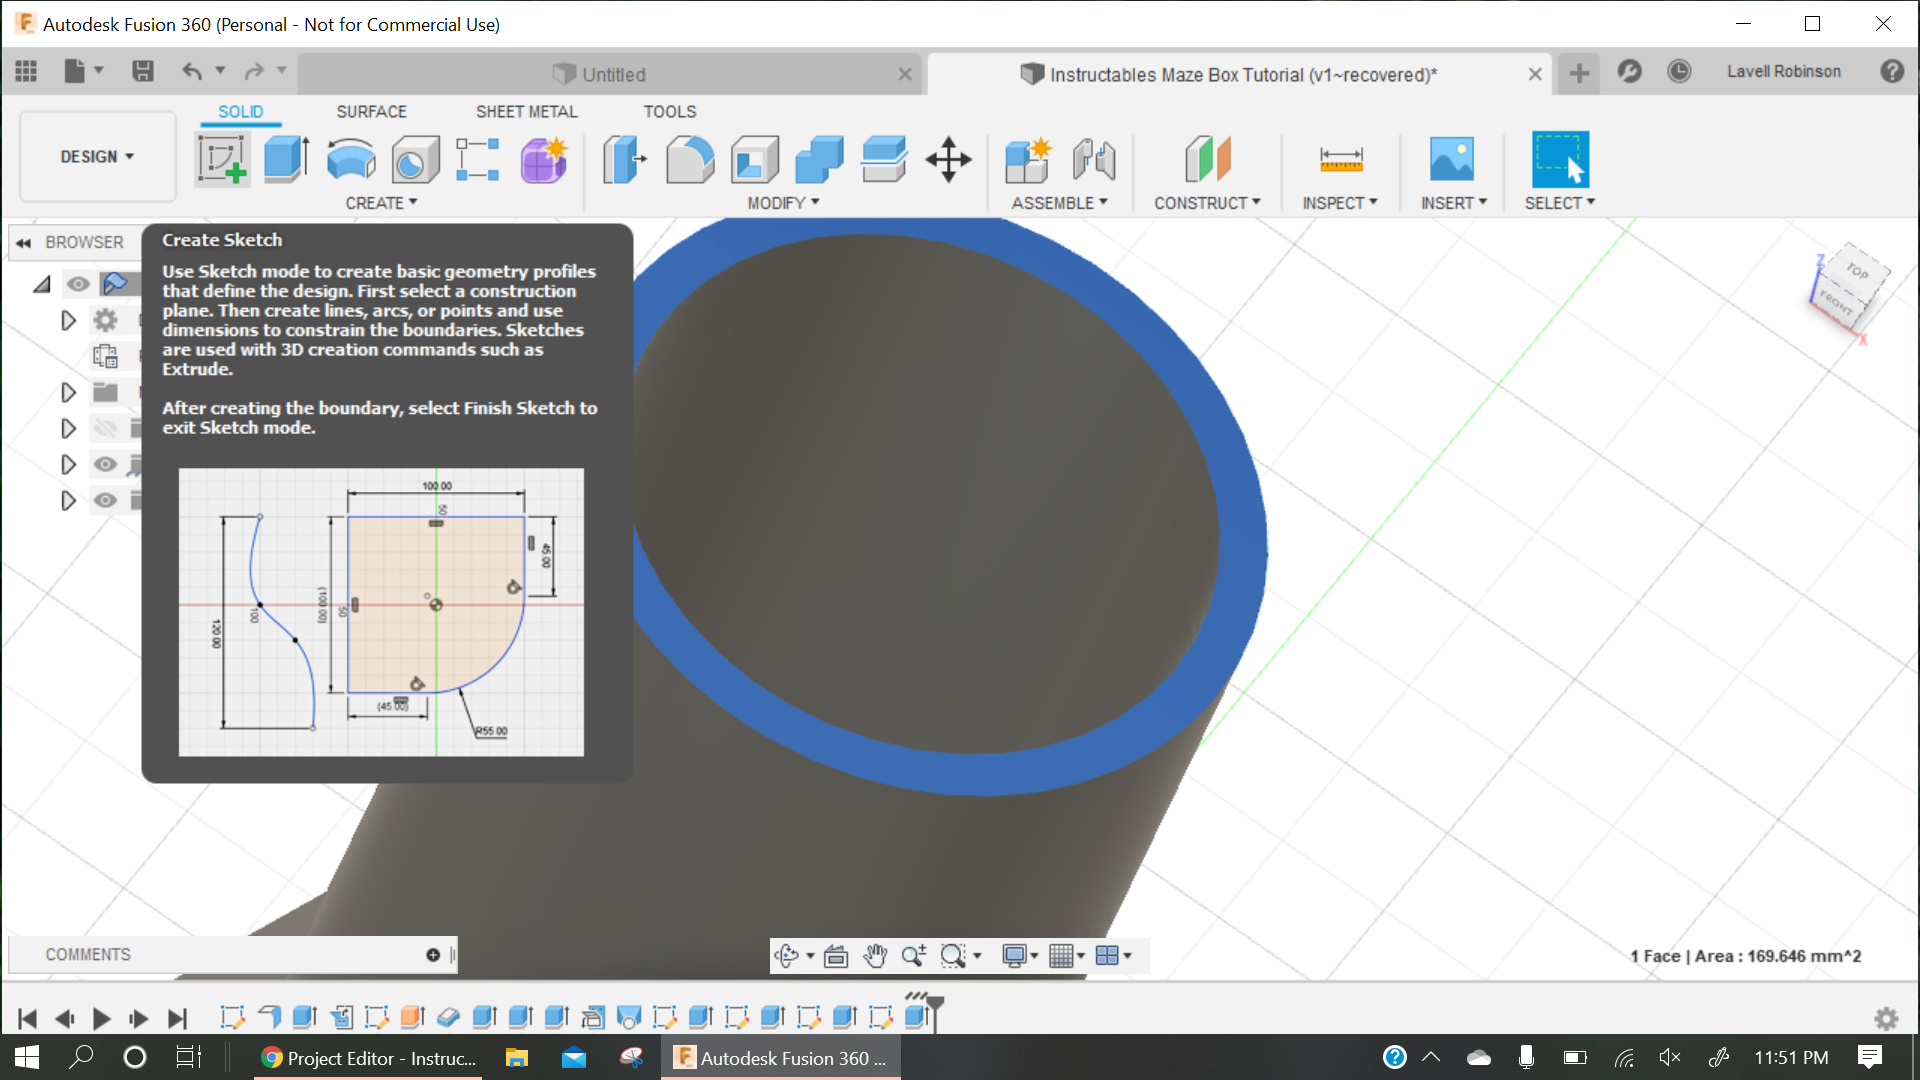Undo the last action
Image resolution: width=1920 pixels, height=1080 pixels.
pos(192,71)
